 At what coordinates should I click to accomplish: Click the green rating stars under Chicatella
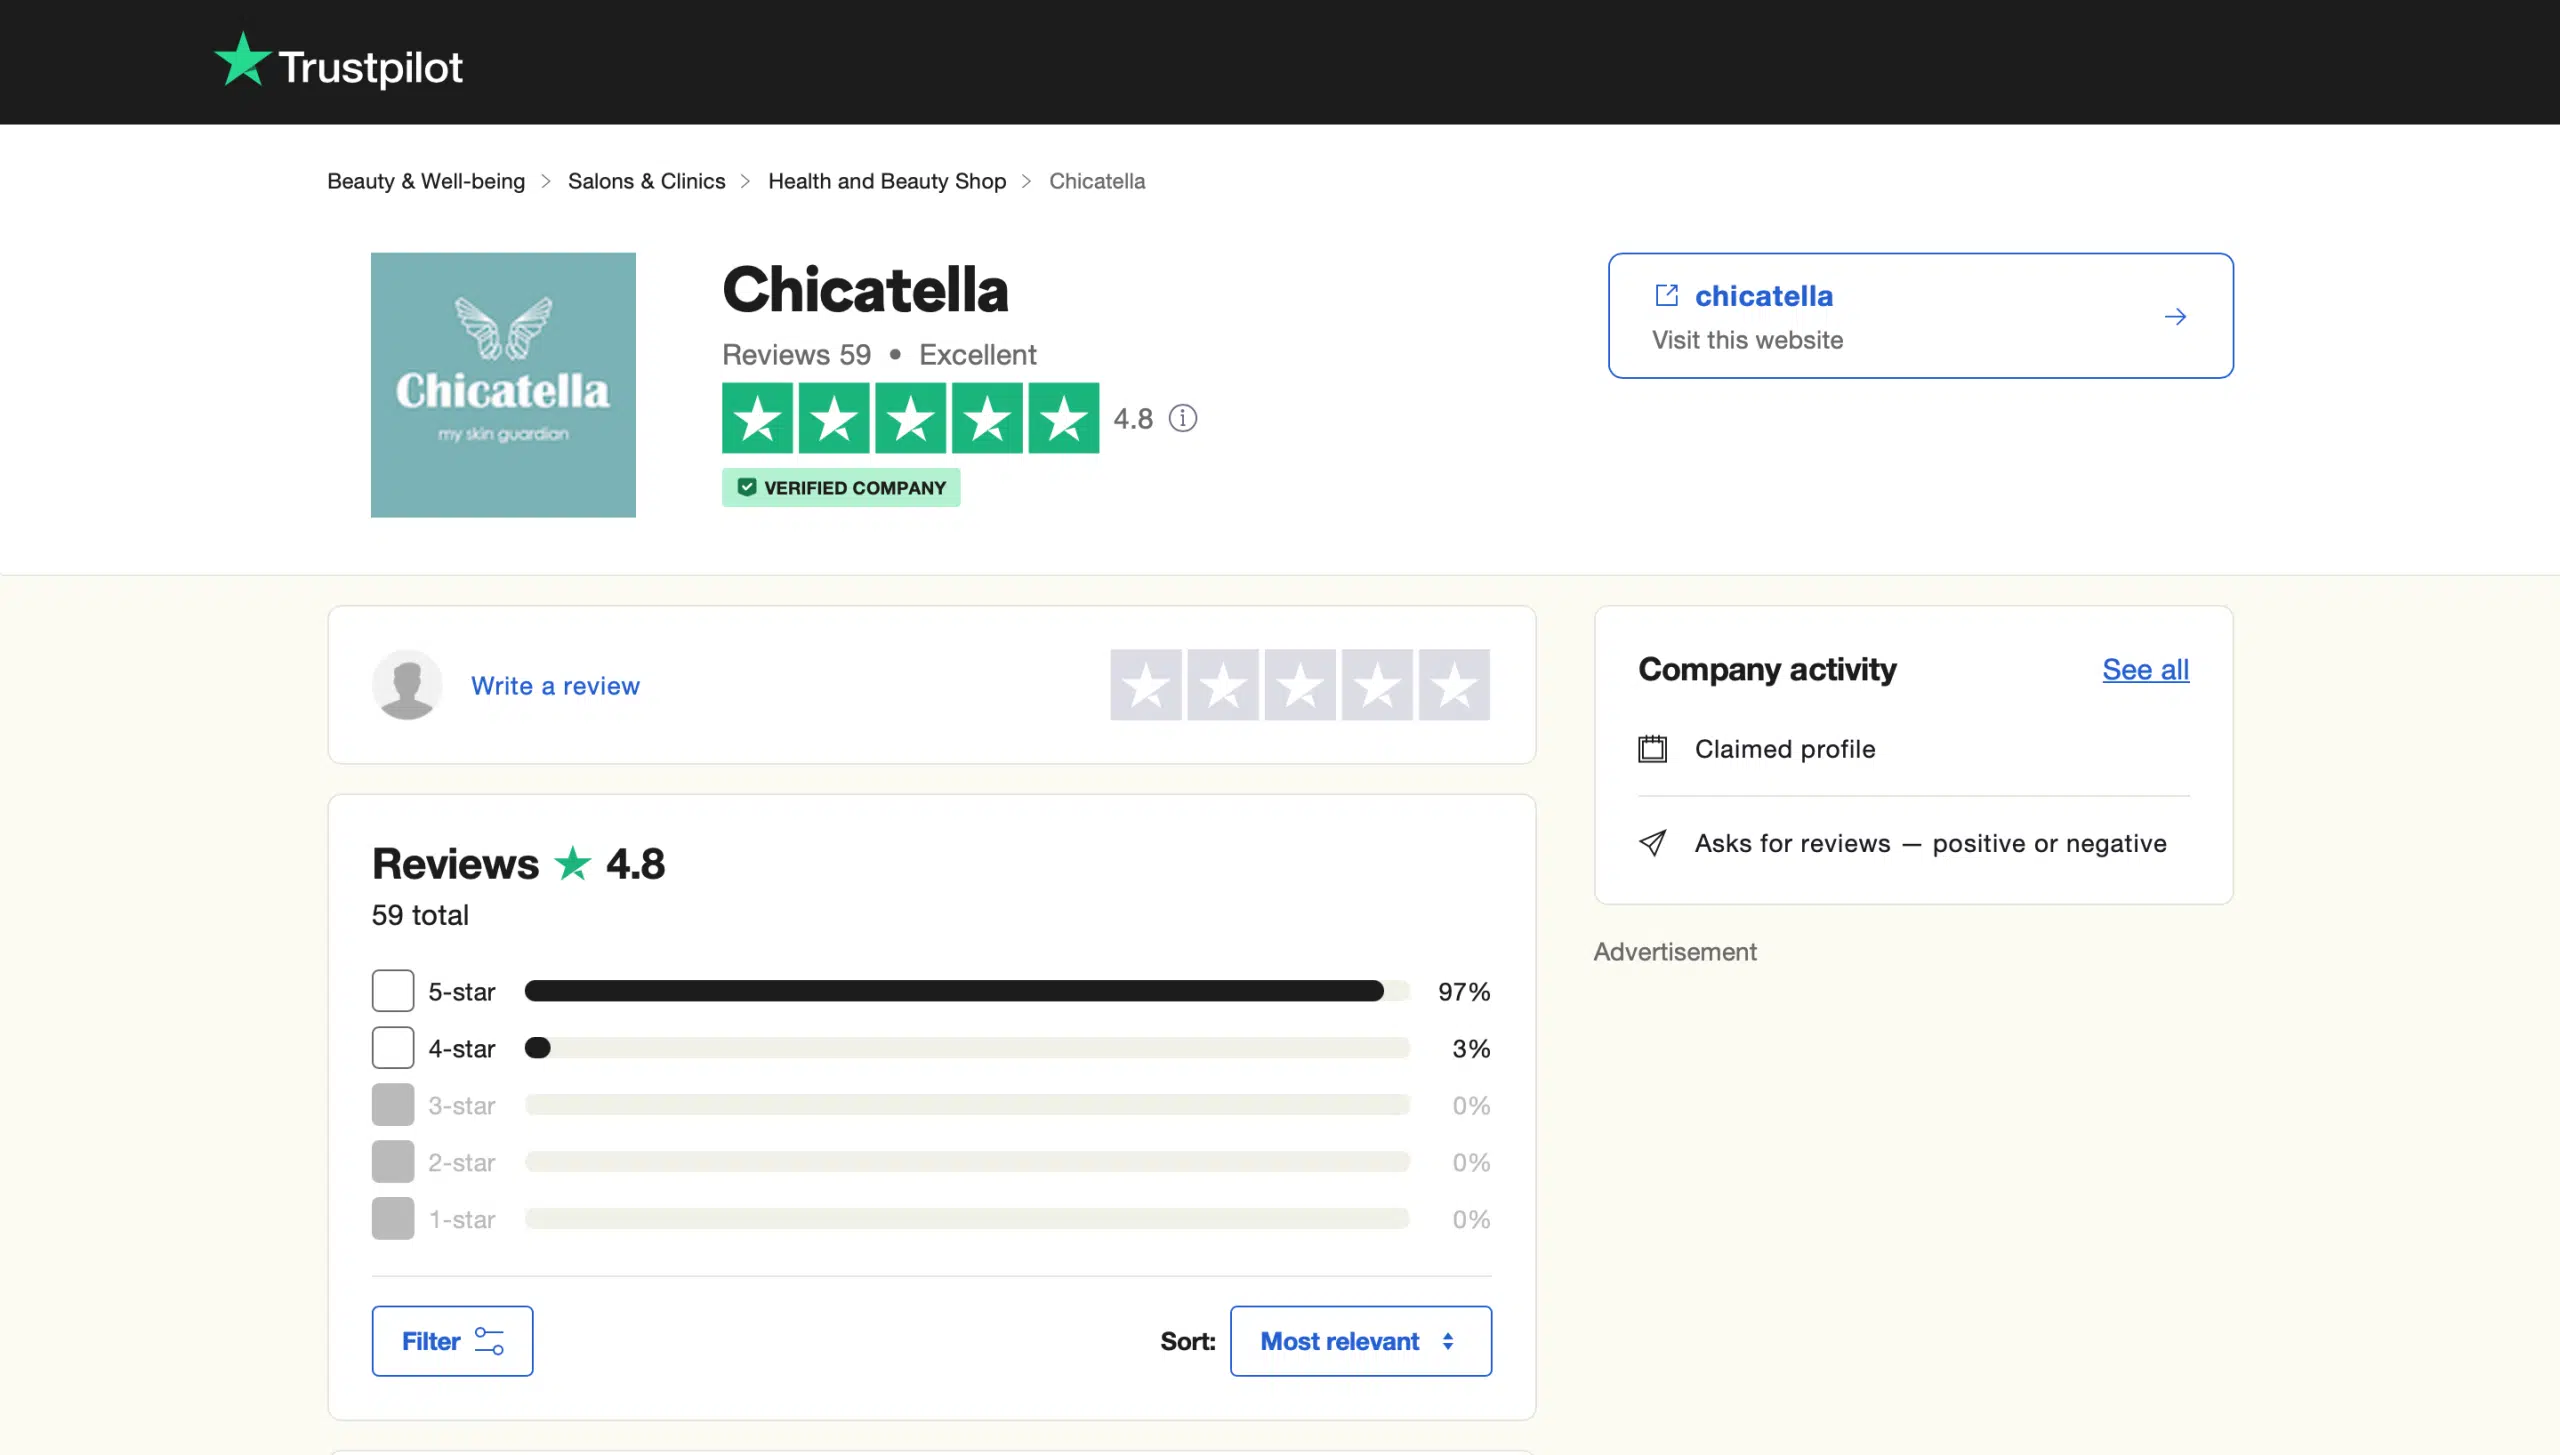910,418
